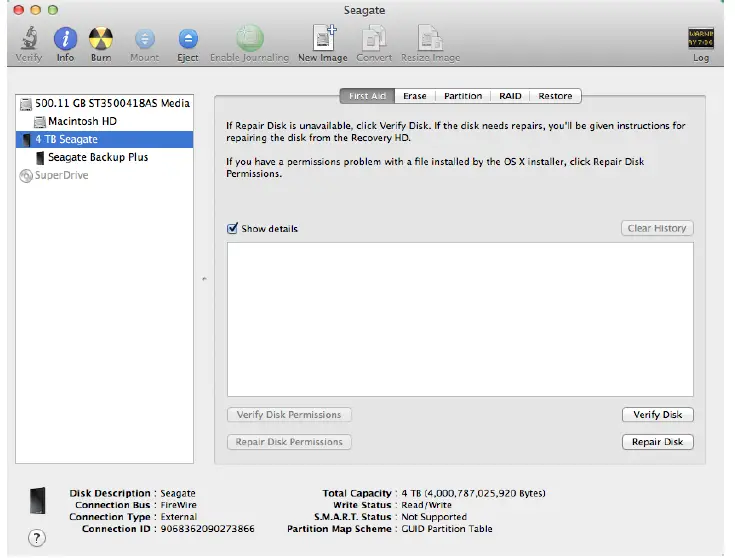Click the sidebar splitter handle dot

tap(204, 279)
